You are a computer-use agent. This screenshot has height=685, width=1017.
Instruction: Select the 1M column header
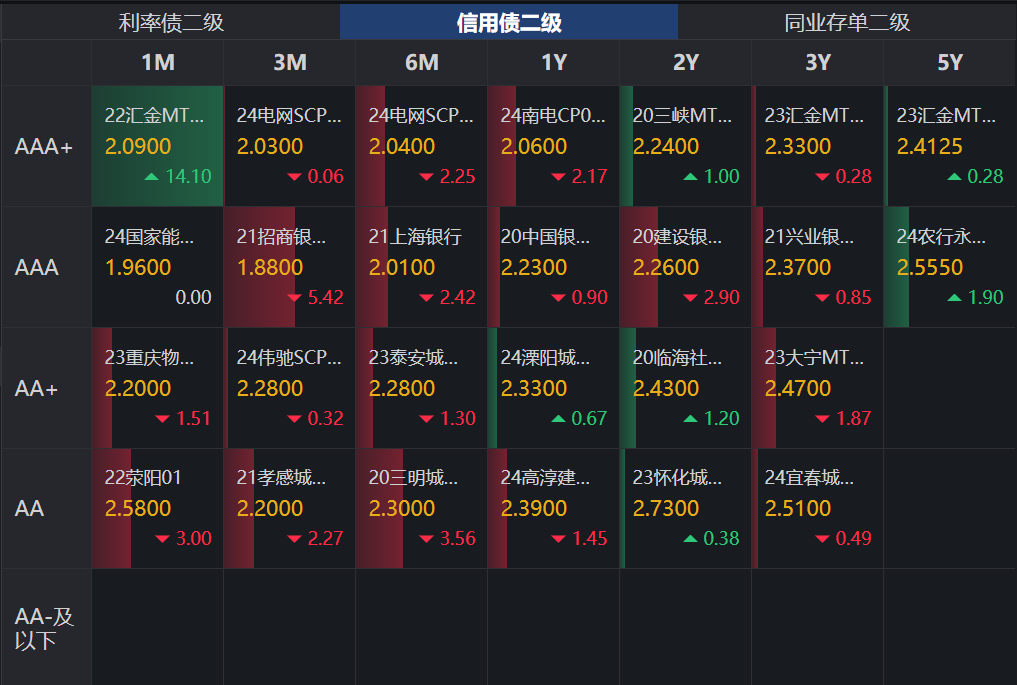[156, 62]
